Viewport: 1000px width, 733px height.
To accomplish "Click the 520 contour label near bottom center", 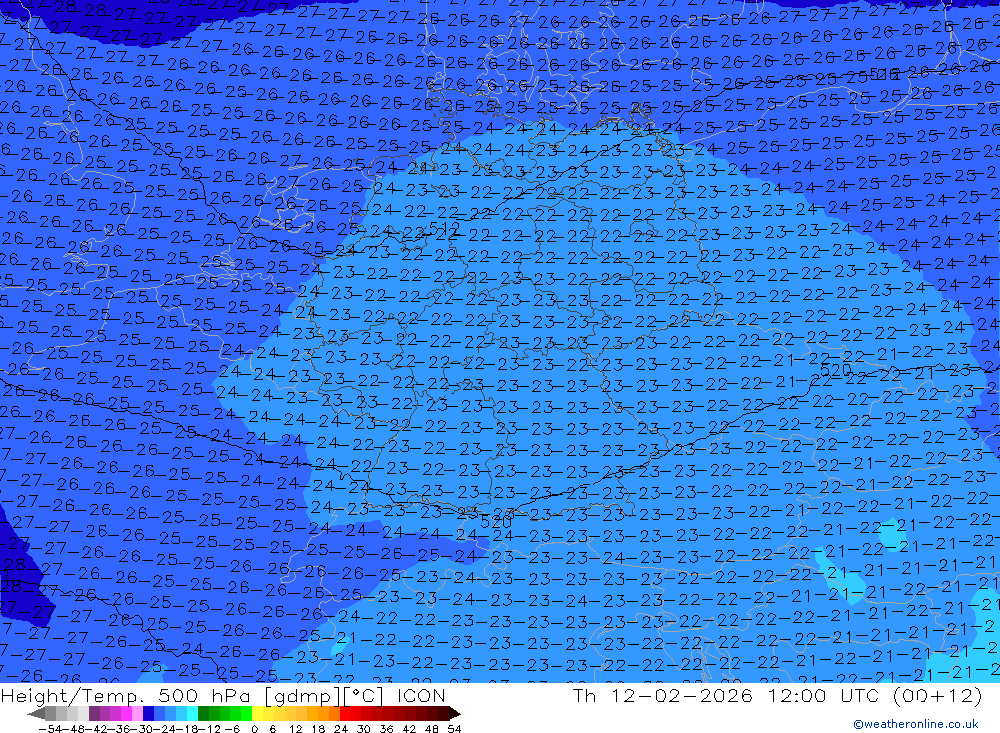I will 496,521.
